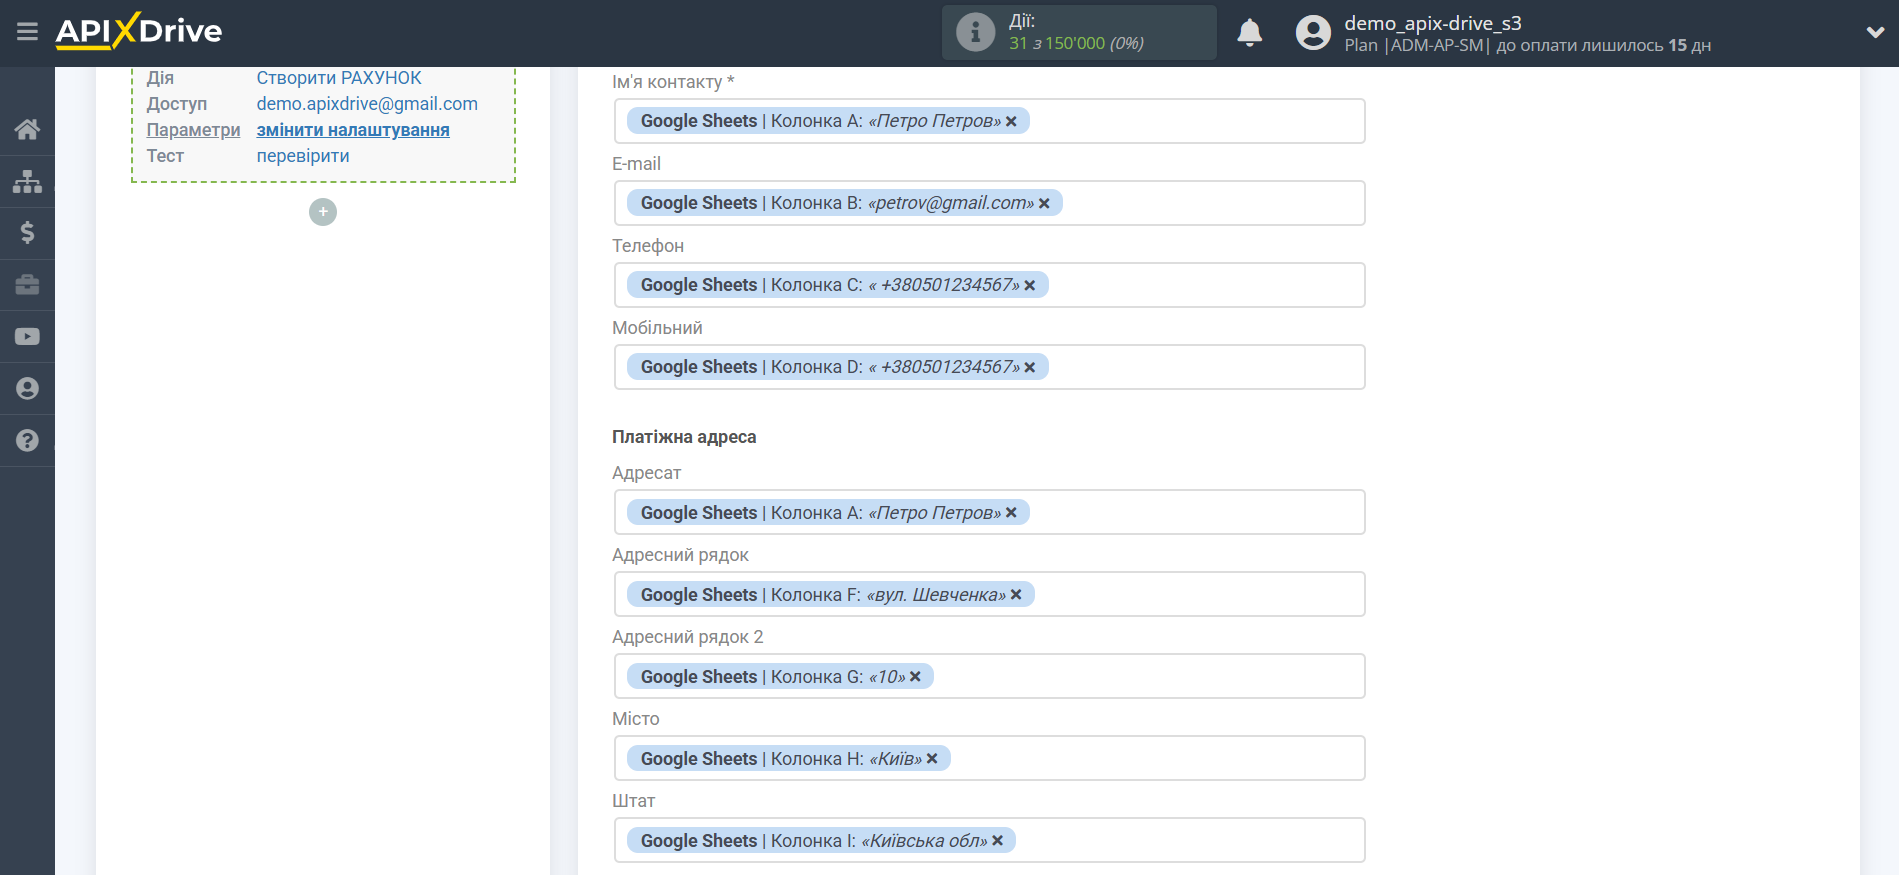1899x875 pixels.
Task: Click inside Ім'я контакту input field
Action: click(x=989, y=121)
